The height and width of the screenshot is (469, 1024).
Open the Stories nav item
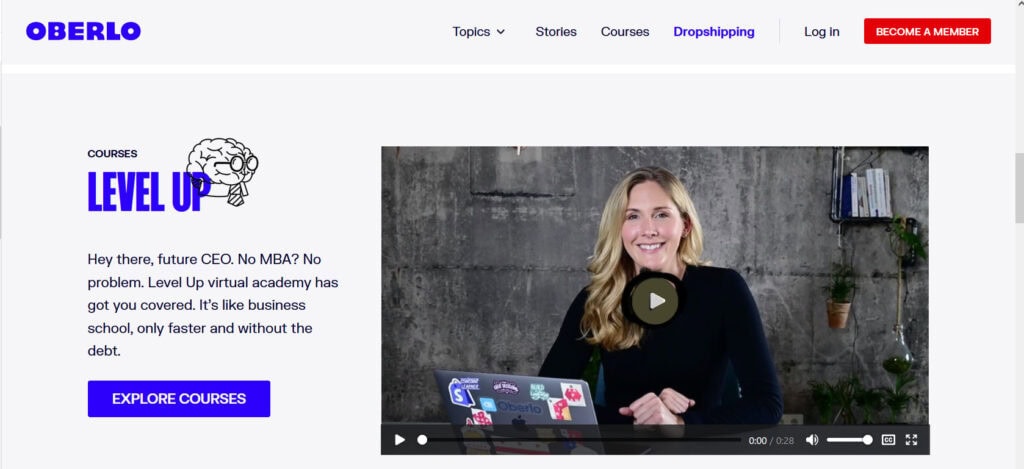coord(556,31)
